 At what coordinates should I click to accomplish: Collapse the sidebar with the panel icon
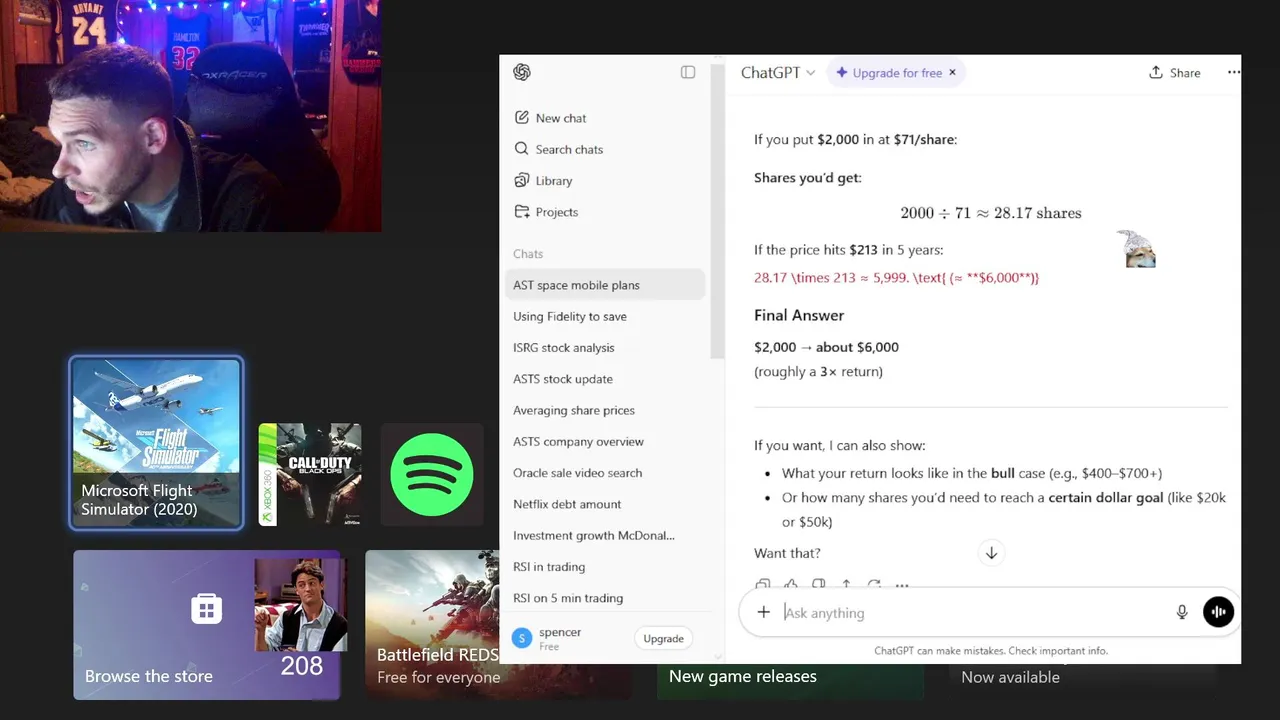pos(688,72)
